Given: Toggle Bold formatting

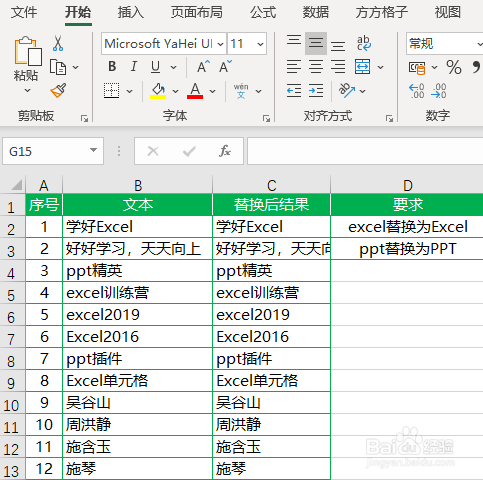Looking at the screenshot, I should click(x=112, y=67).
